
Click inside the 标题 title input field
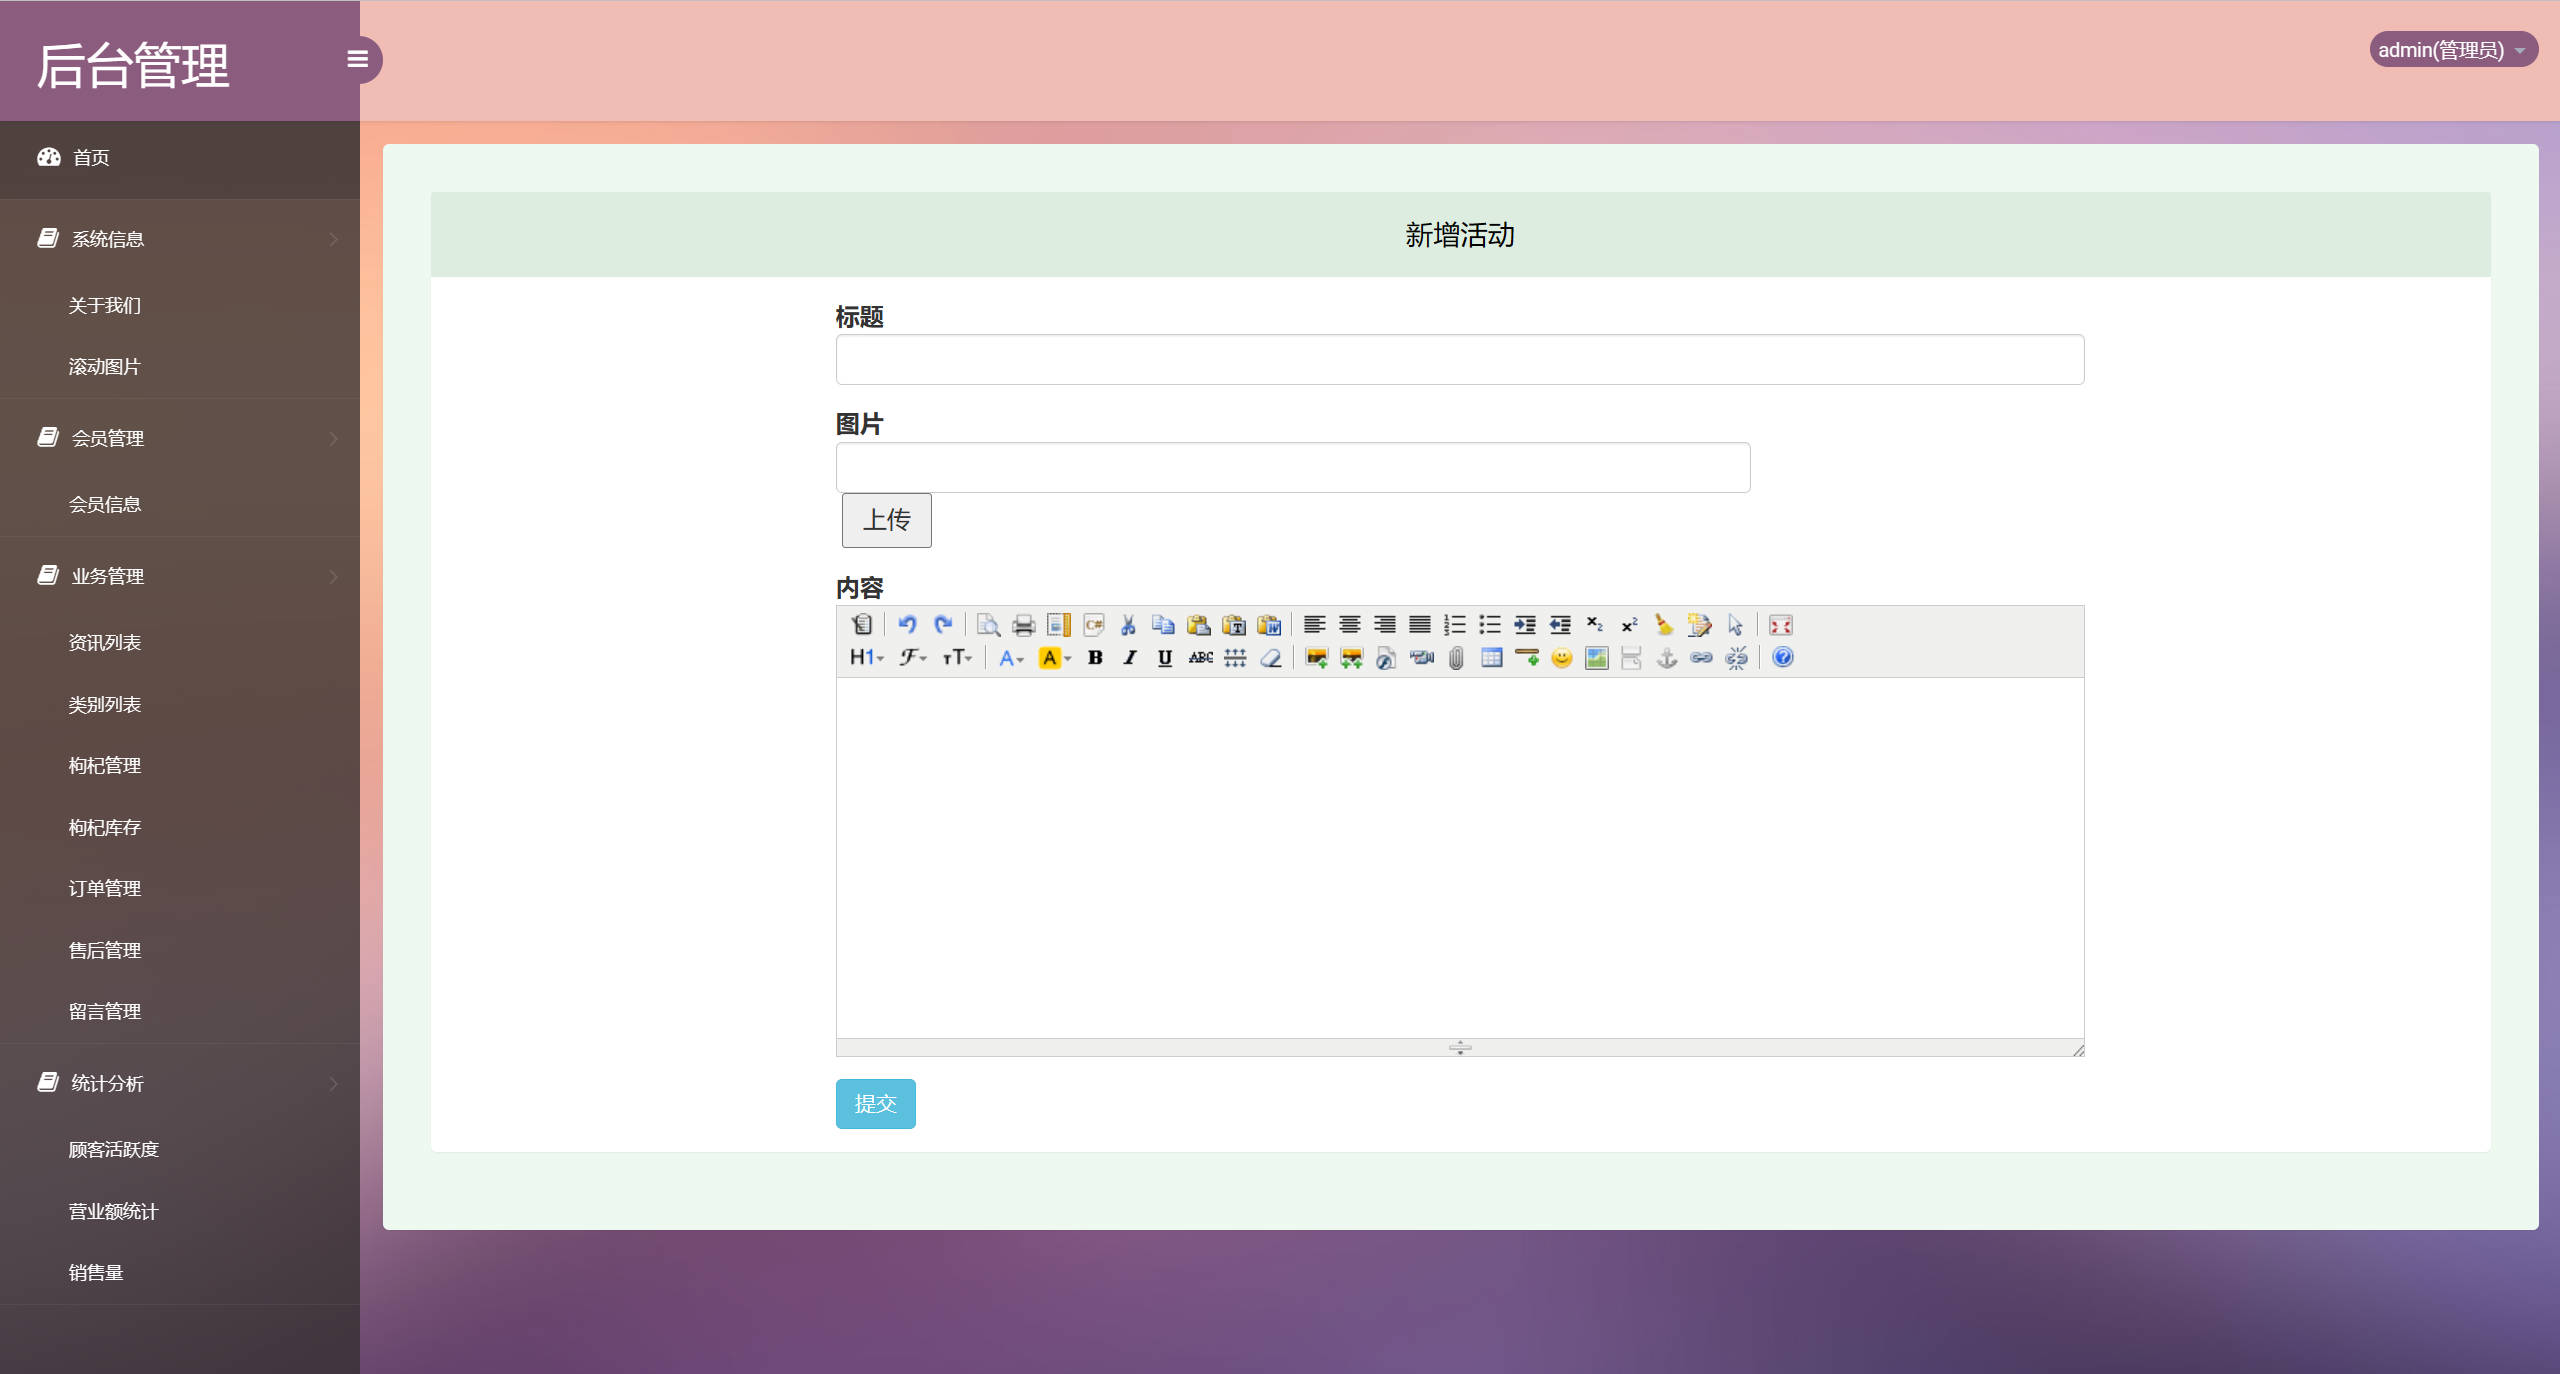pos(1457,359)
